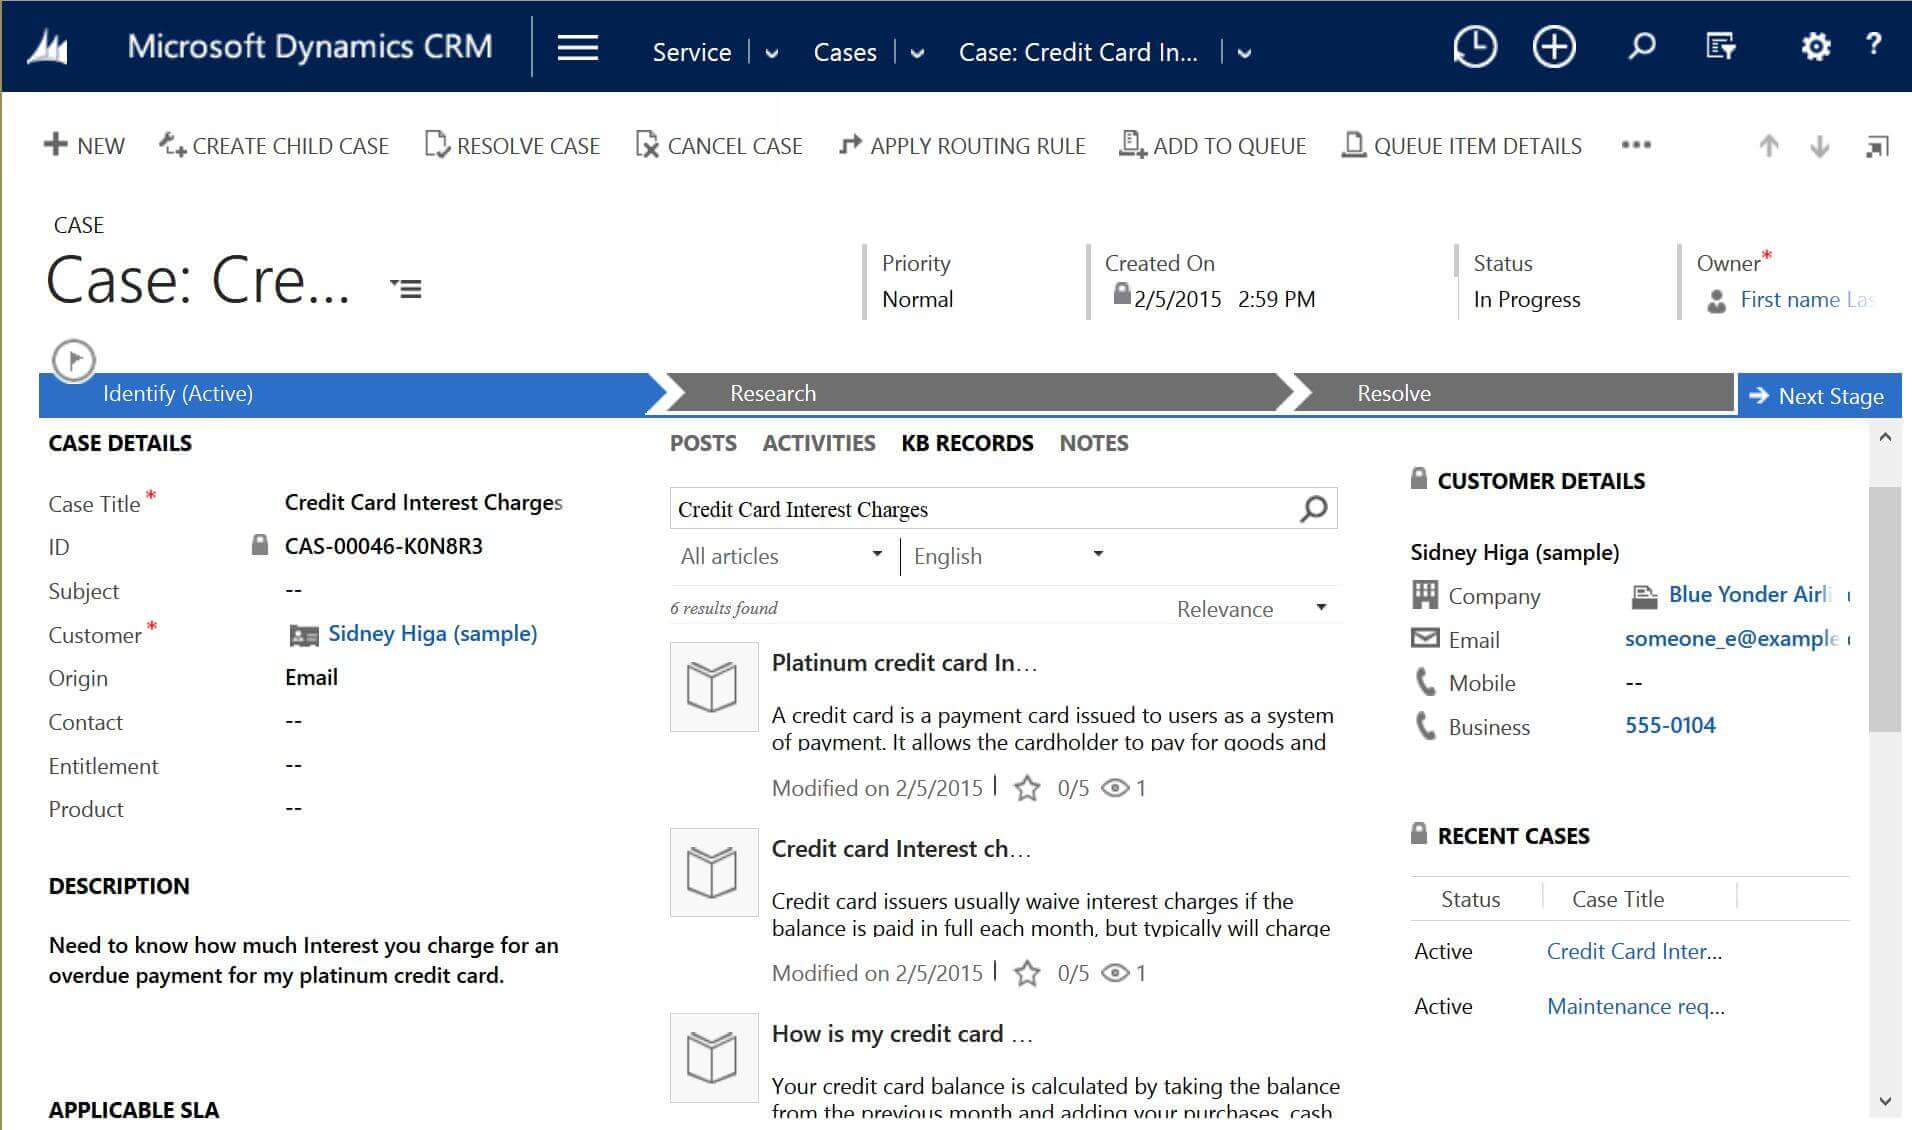Open advanced find icon in header
The height and width of the screenshot is (1130, 1912).
[1721, 46]
